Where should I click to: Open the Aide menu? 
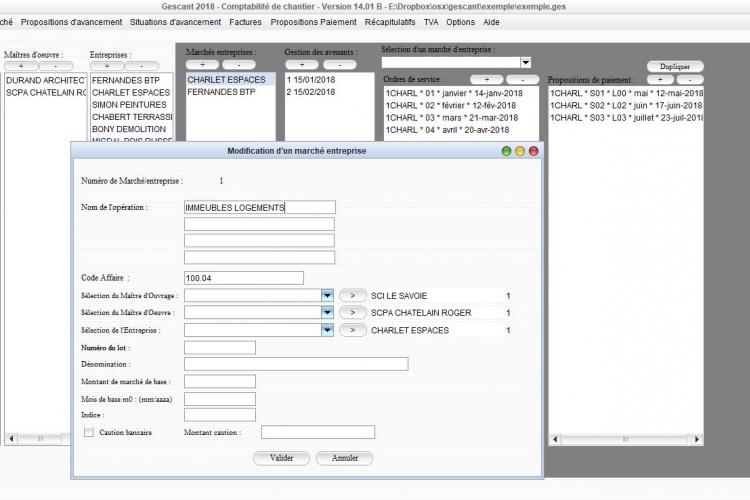click(491, 22)
